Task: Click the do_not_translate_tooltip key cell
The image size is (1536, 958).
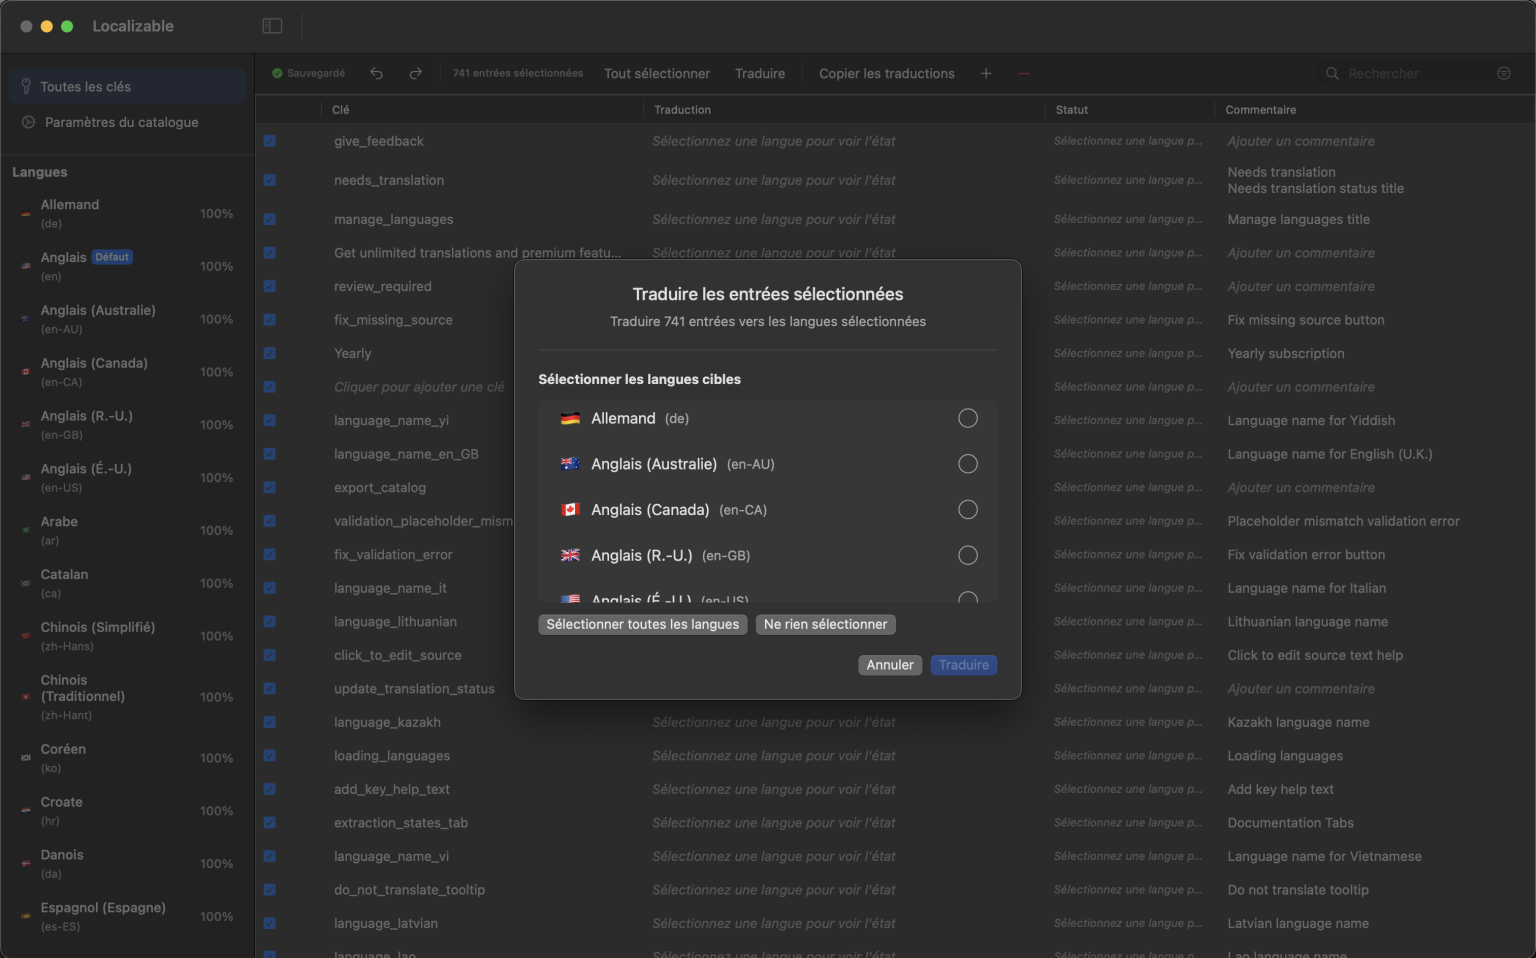Action: 409,890
